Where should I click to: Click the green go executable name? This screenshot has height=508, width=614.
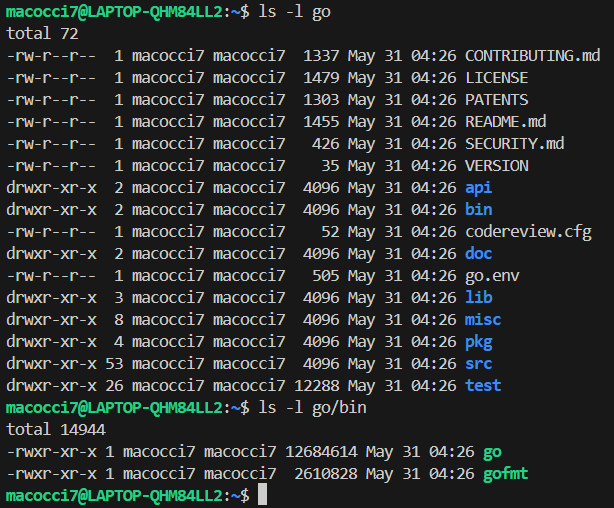coord(492,452)
